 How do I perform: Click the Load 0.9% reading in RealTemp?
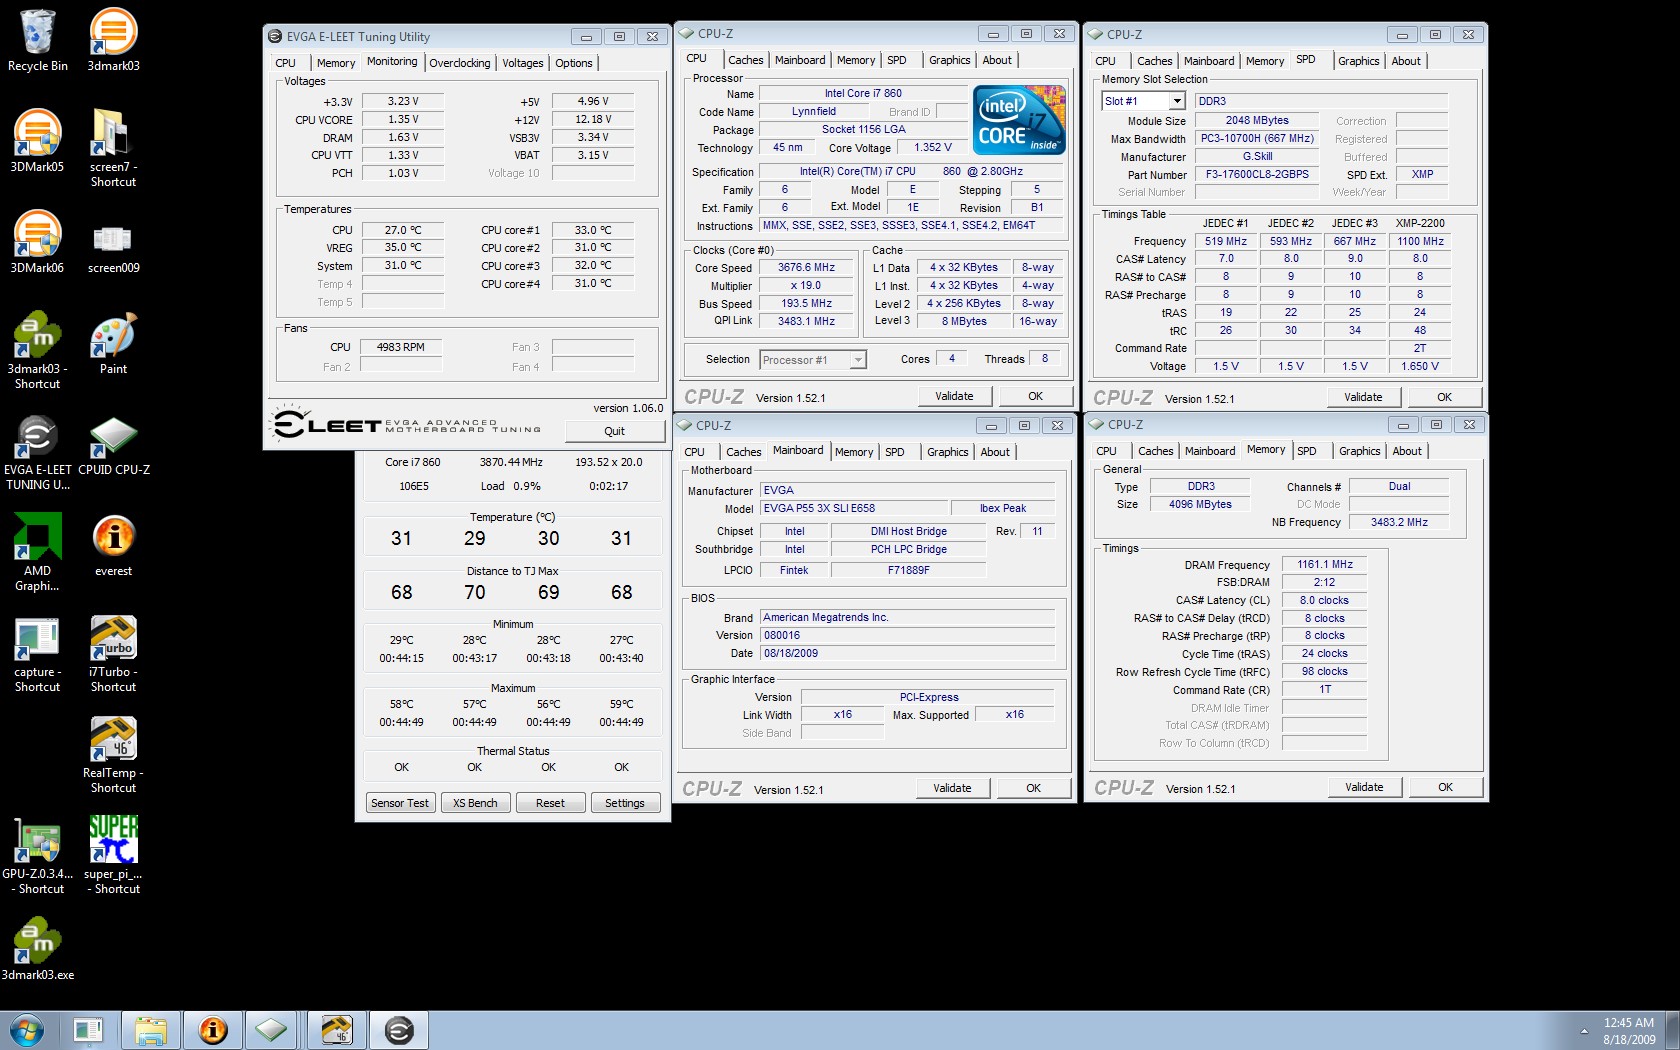point(510,486)
